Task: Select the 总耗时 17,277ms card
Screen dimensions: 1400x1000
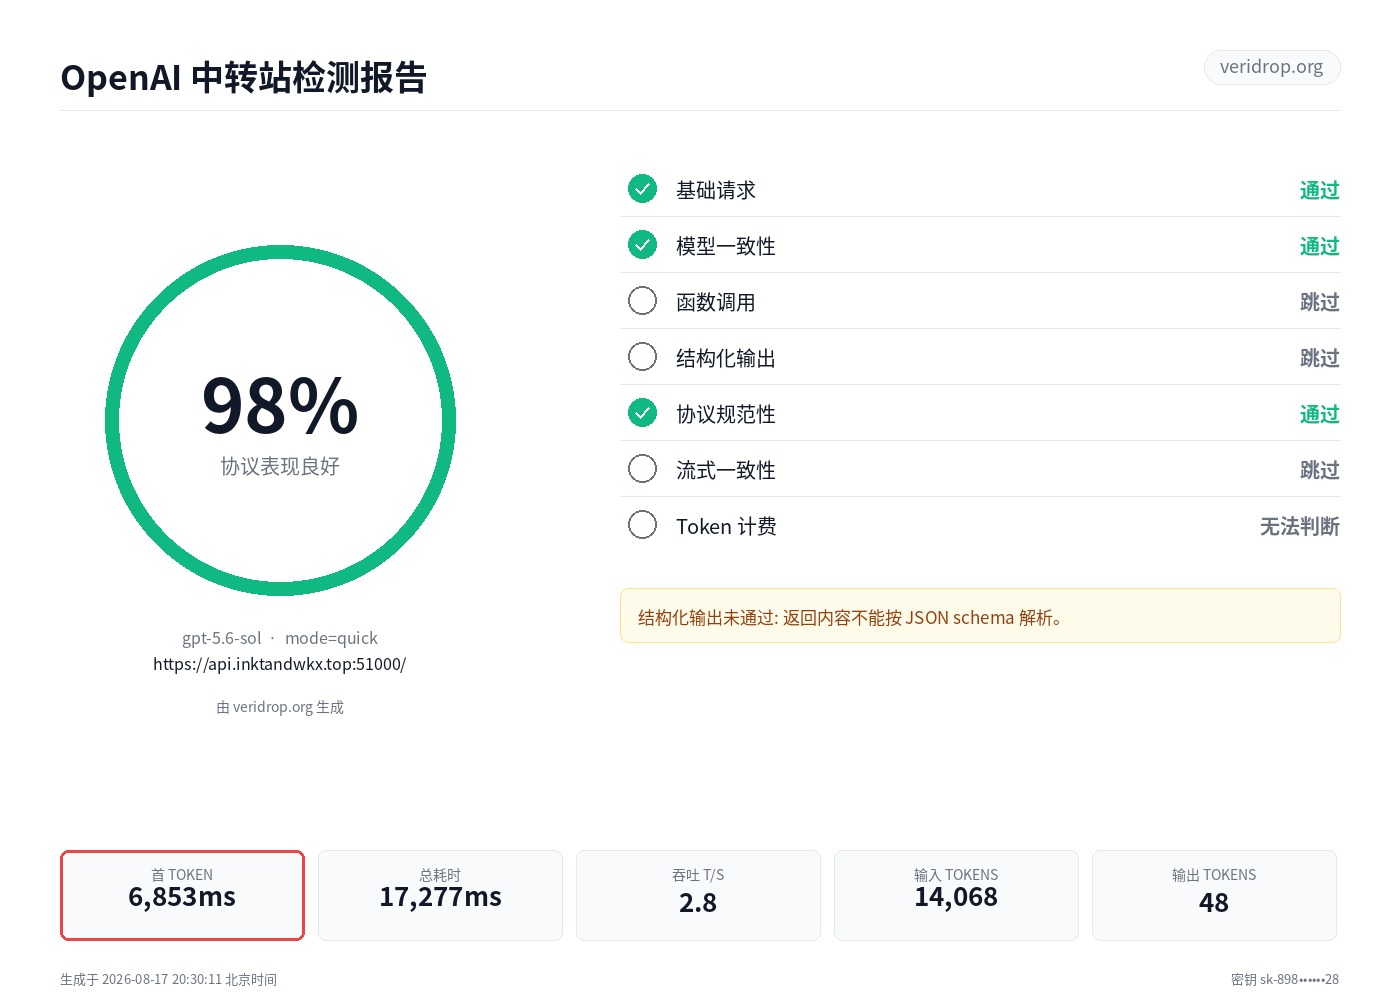Action: 440,895
